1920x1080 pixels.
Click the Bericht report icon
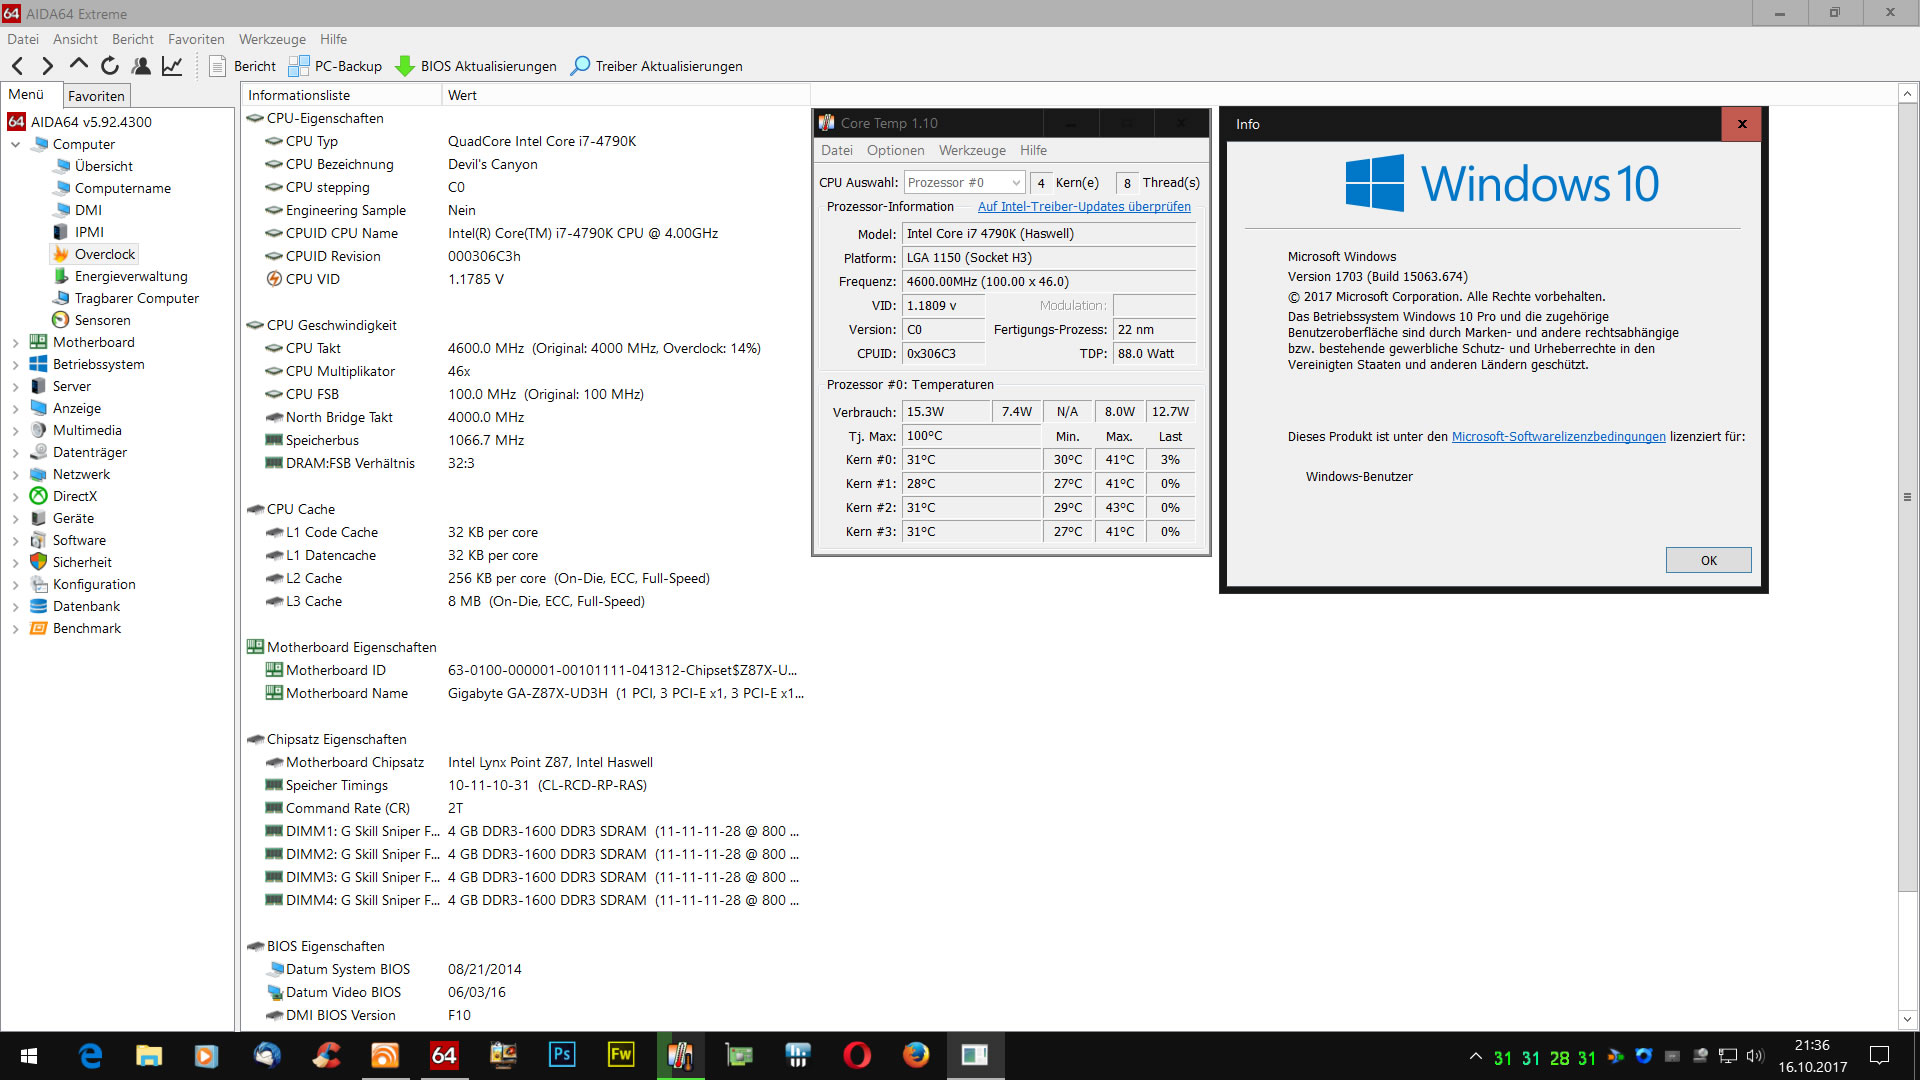tap(217, 66)
